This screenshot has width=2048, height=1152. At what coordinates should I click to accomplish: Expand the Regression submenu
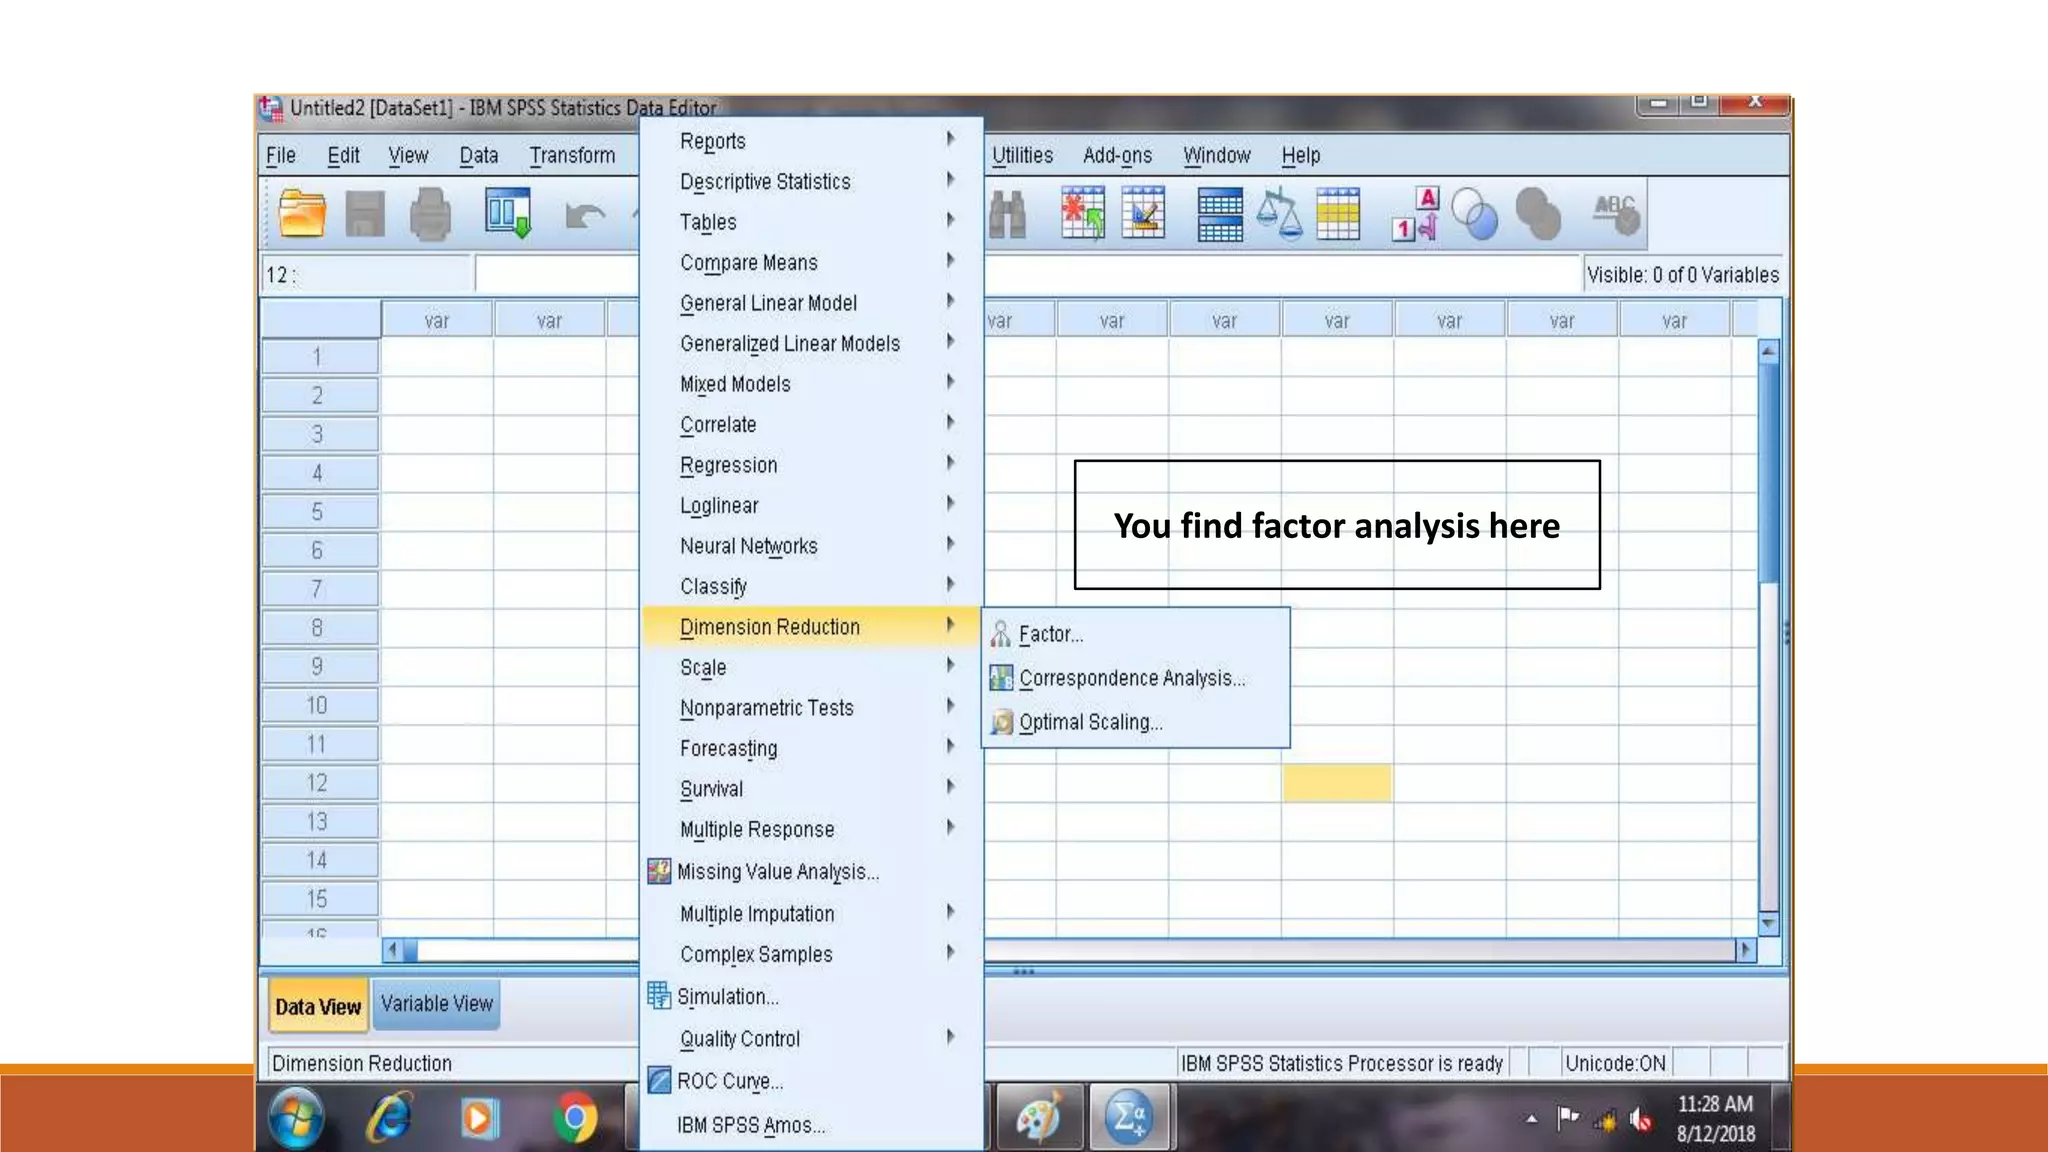tap(810, 465)
